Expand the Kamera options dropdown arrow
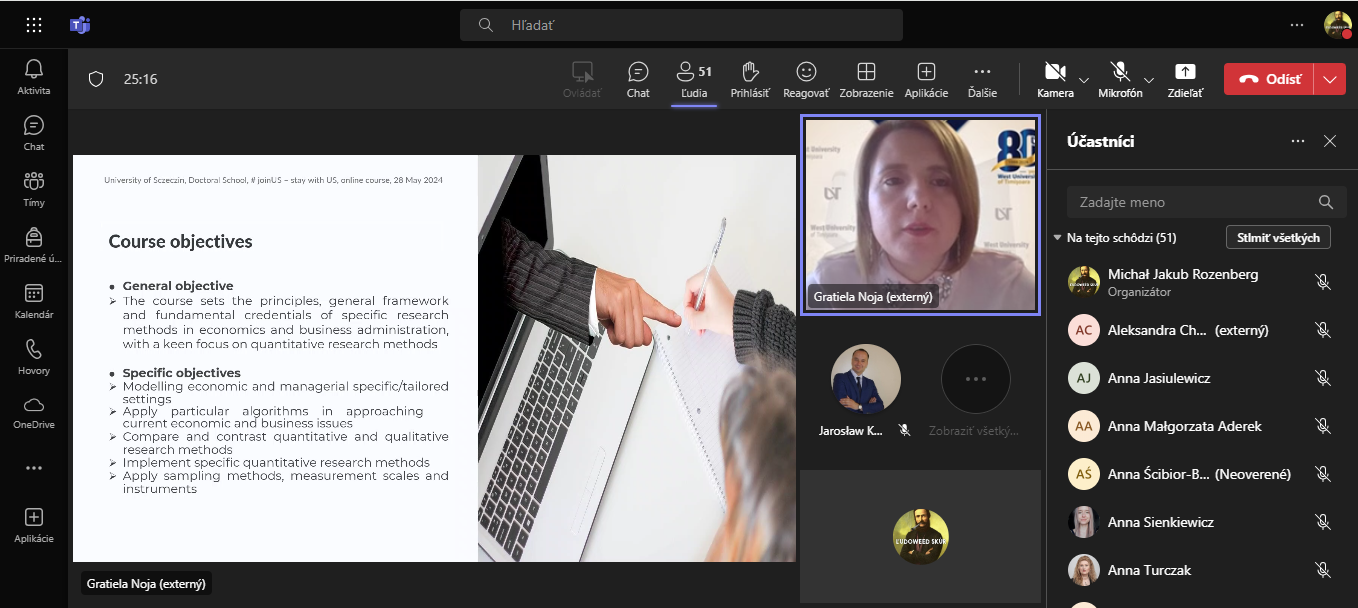Screen dimensions: 1358x608 tap(1084, 79)
